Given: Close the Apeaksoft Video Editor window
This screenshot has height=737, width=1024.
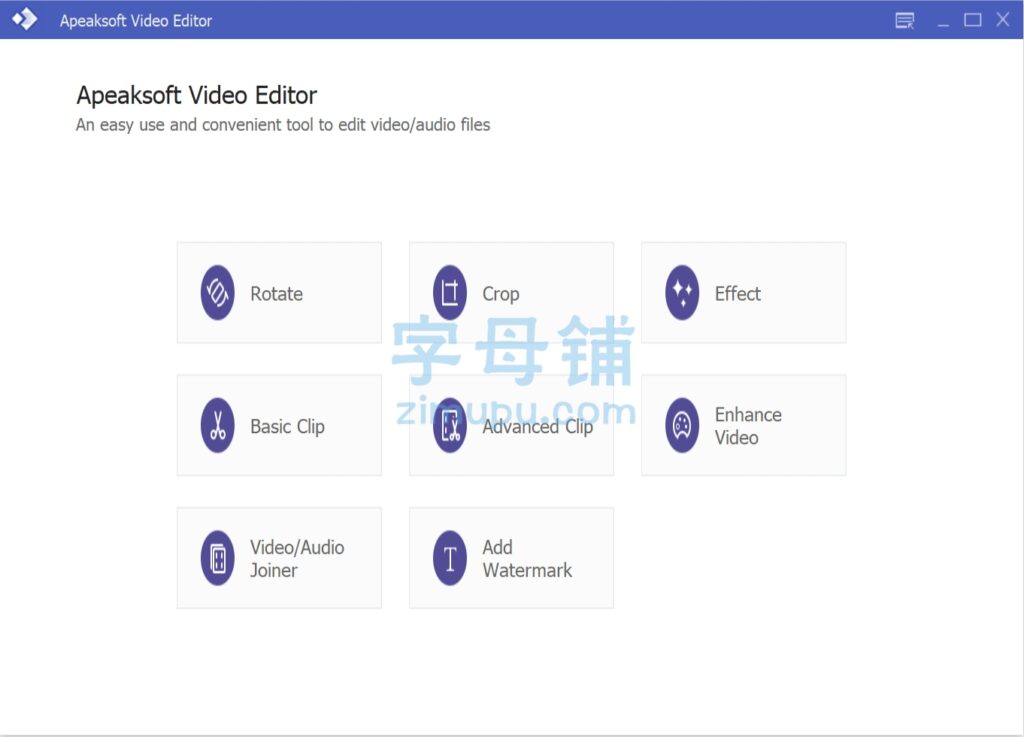Looking at the screenshot, I should [x=1003, y=20].
